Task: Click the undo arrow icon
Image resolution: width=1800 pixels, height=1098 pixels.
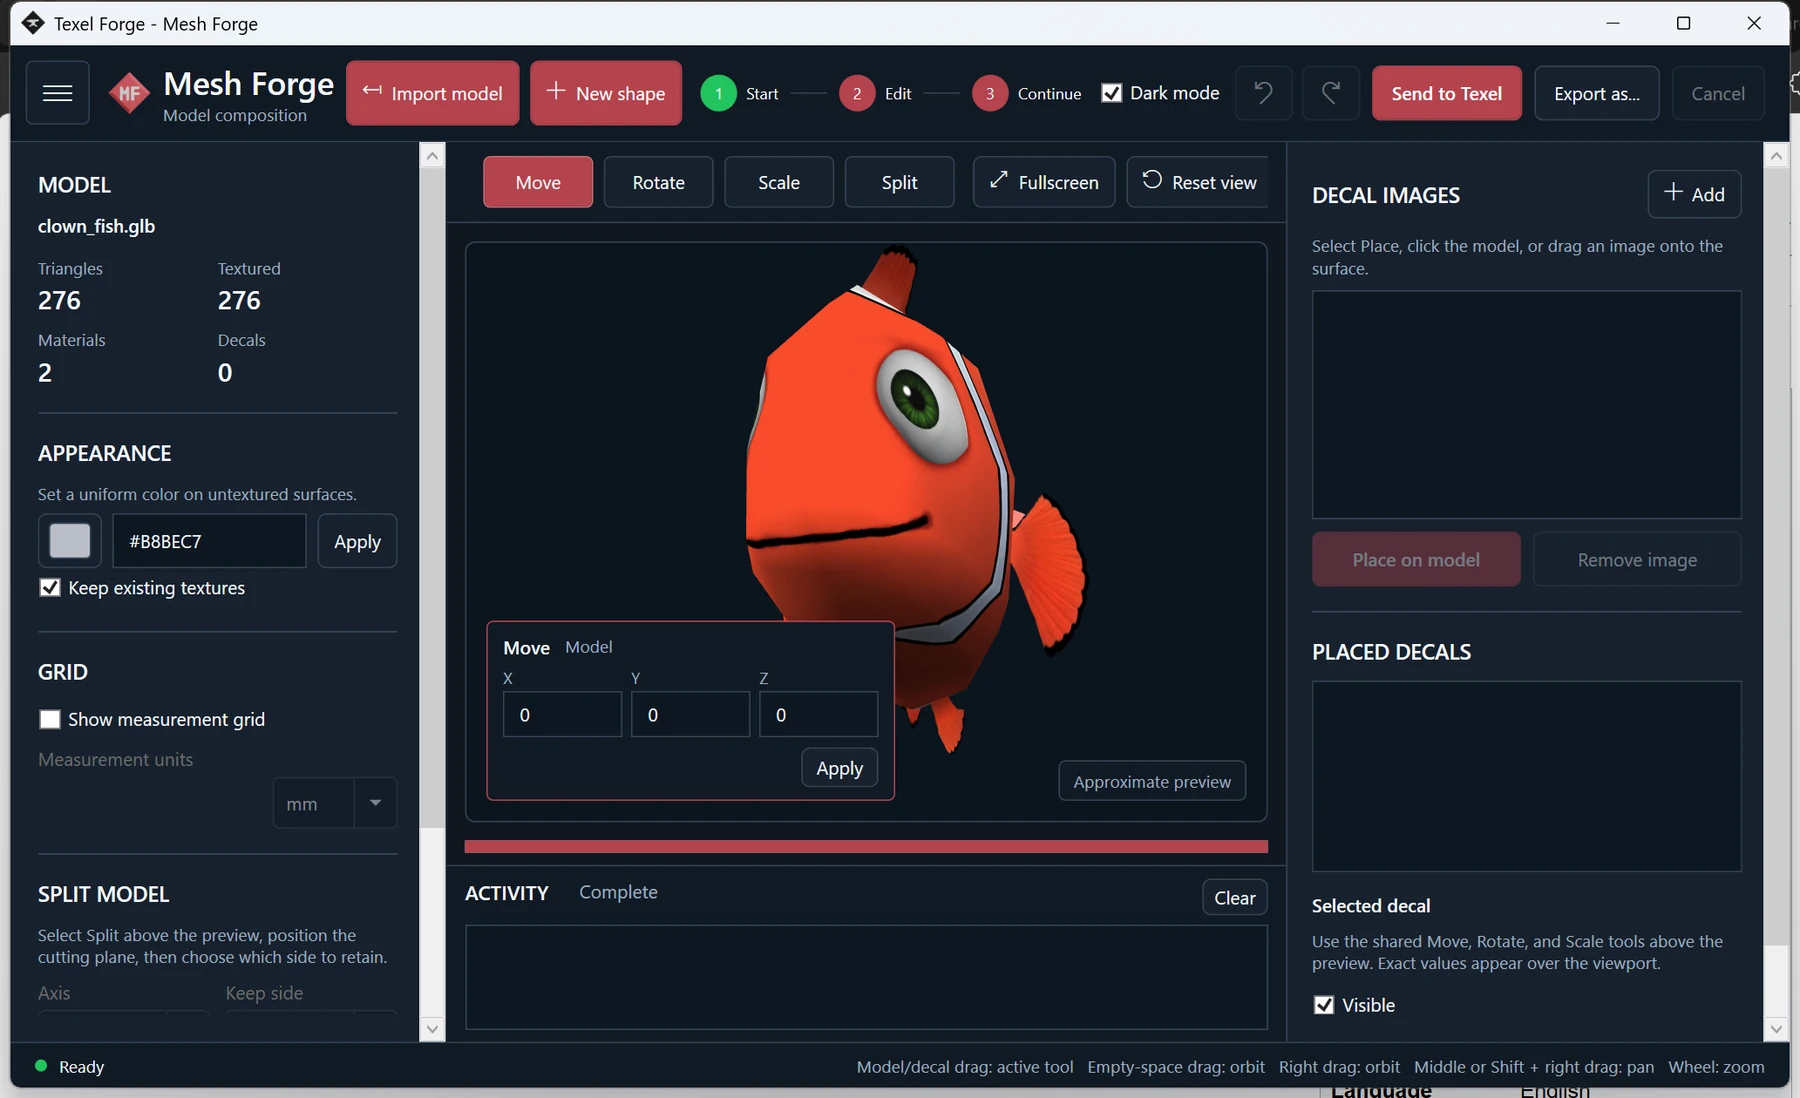Action: 1263,93
